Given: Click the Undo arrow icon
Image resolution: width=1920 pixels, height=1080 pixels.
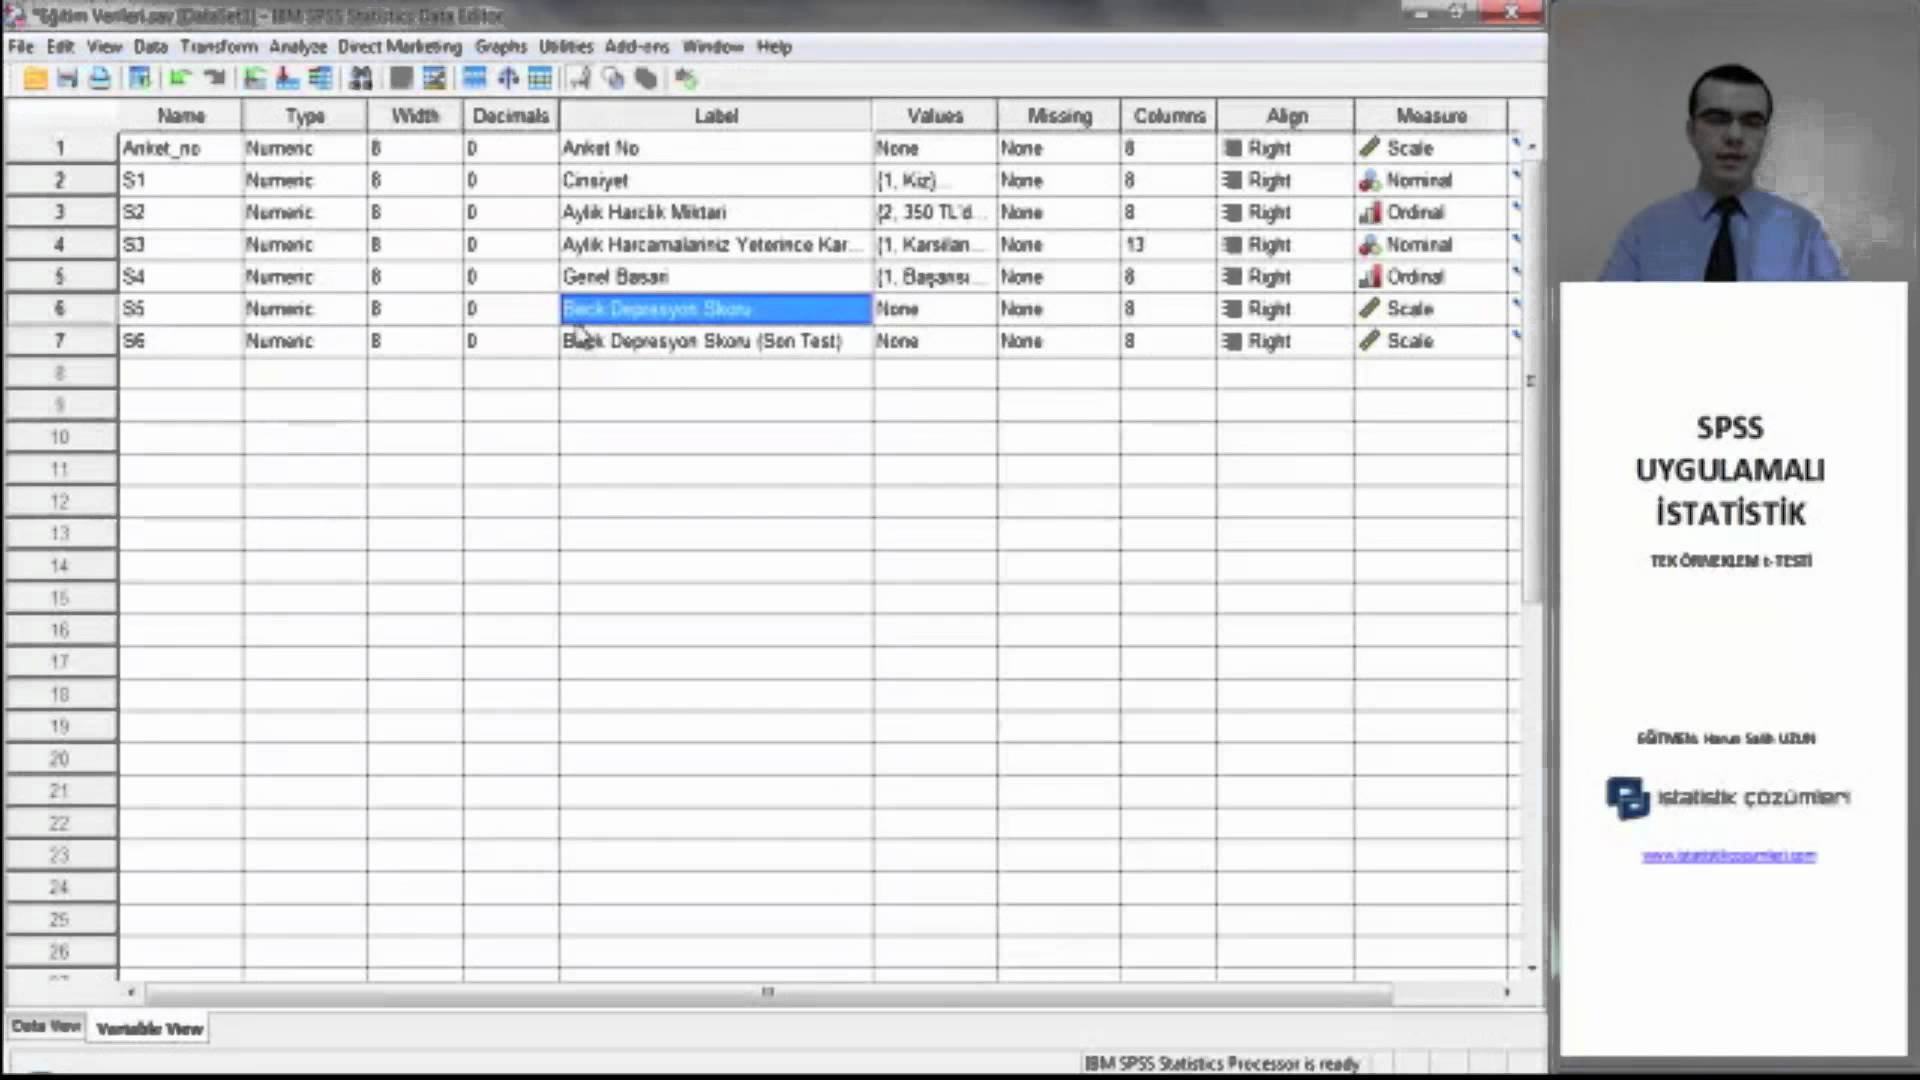Looking at the screenshot, I should point(180,78).
